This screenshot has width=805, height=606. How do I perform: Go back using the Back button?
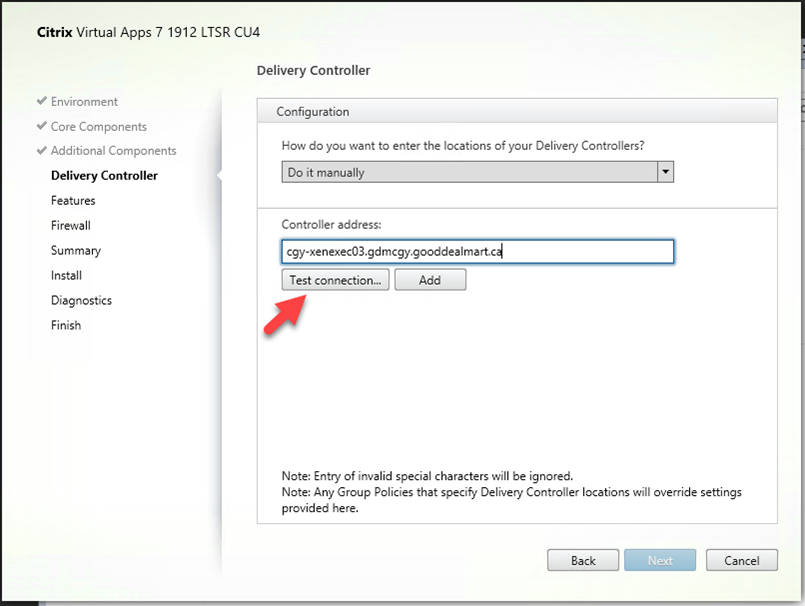583,560
